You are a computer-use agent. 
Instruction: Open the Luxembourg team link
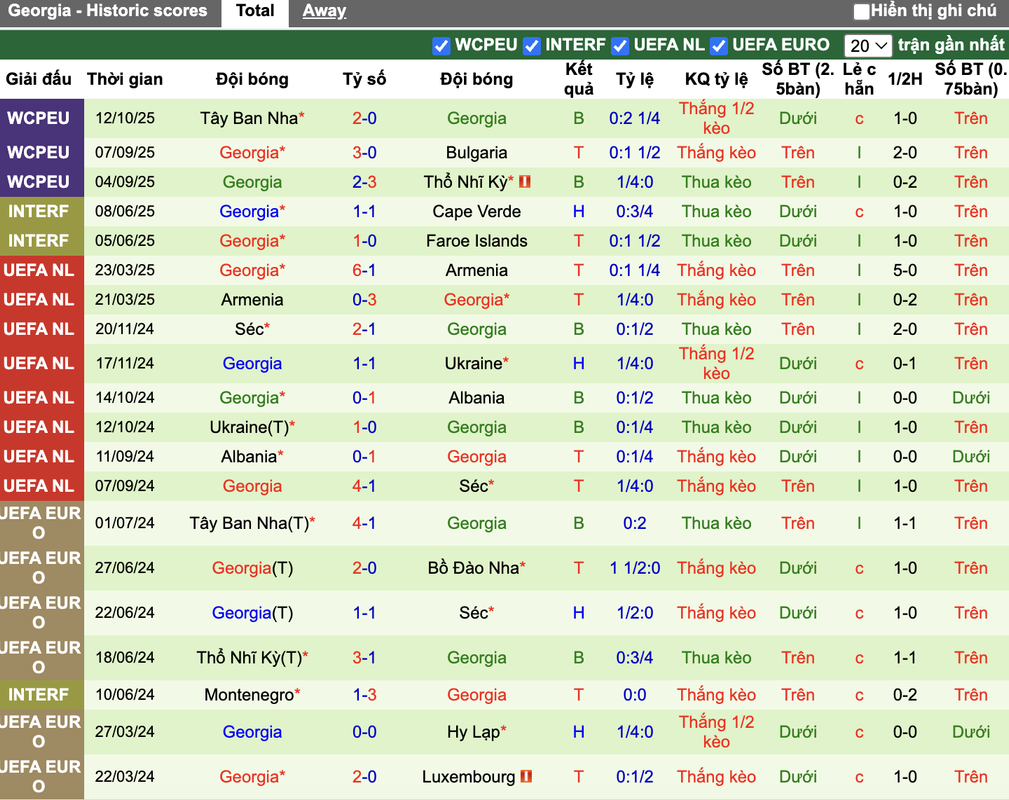click(x=468, y=777)
